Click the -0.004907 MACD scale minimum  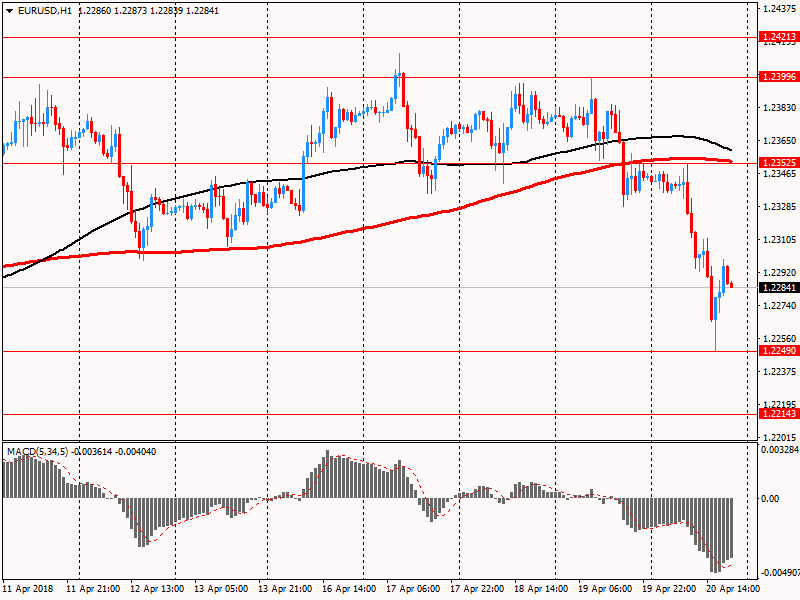(776, 573)
